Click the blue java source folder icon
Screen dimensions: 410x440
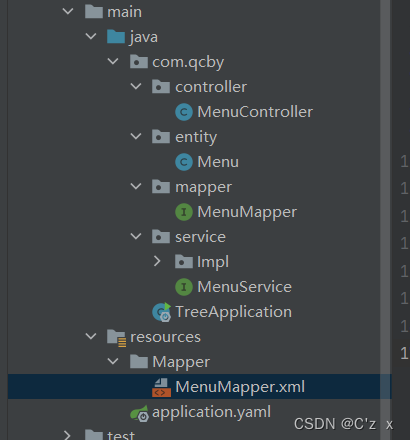point(116,37)
